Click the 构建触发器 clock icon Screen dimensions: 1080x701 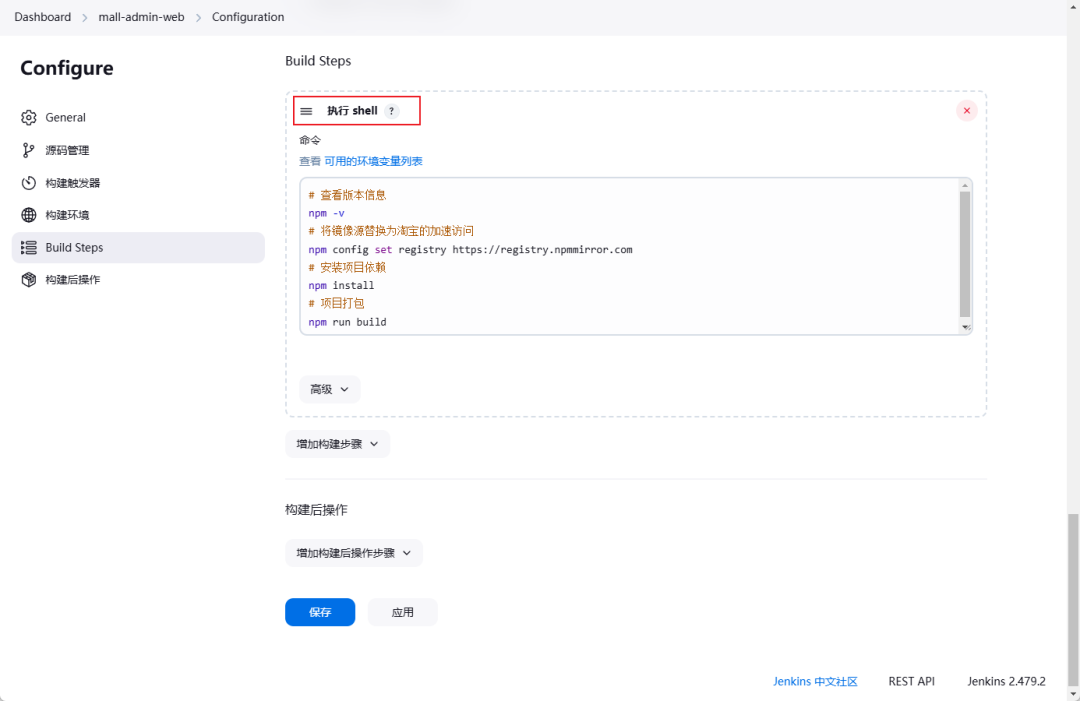pyautogui.click(x=28, y=182)
